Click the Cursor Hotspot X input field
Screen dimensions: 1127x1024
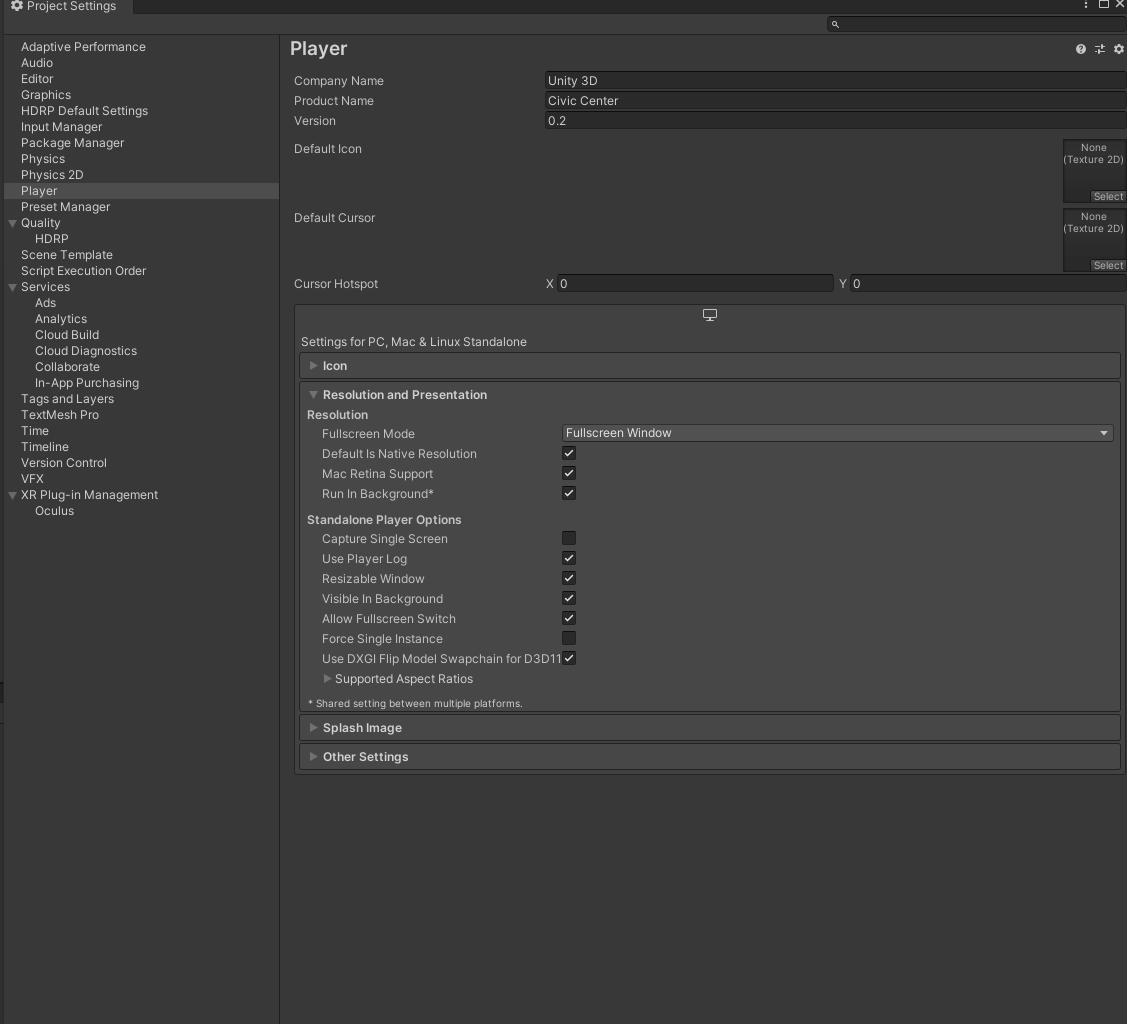pyautogui.click(x=693, y=283)
